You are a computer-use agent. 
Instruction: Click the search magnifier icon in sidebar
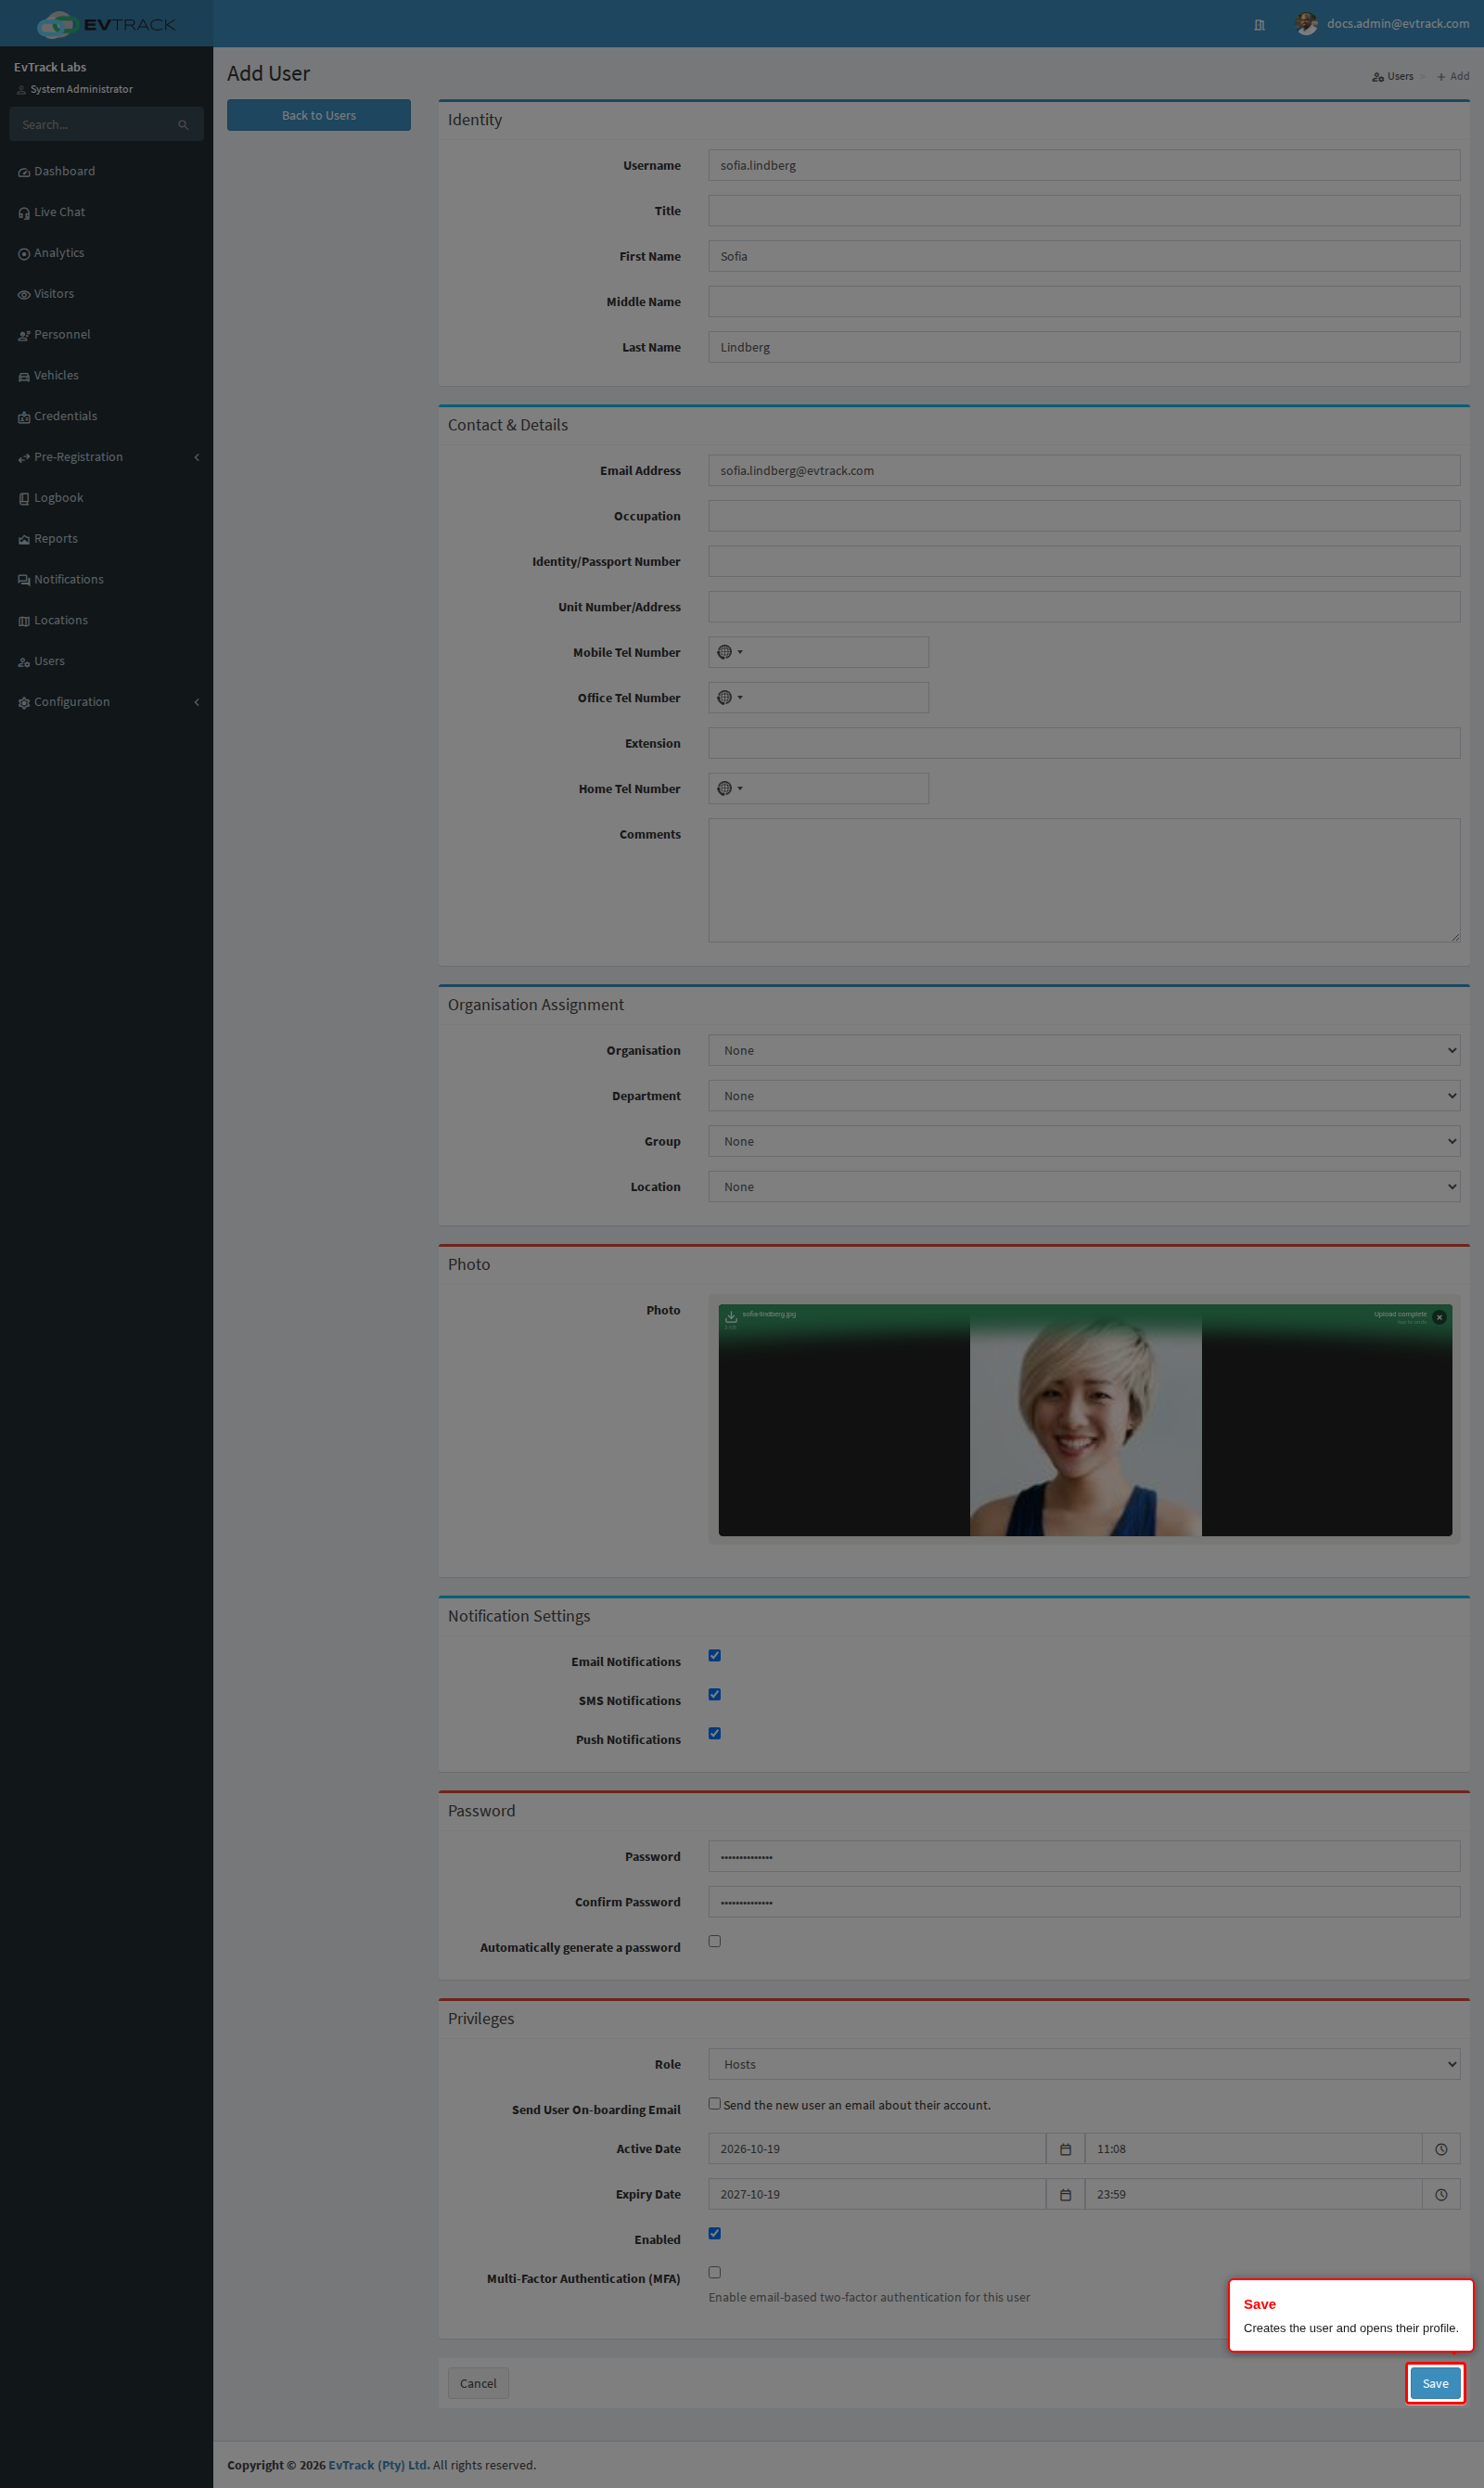(x=183, y=125)
